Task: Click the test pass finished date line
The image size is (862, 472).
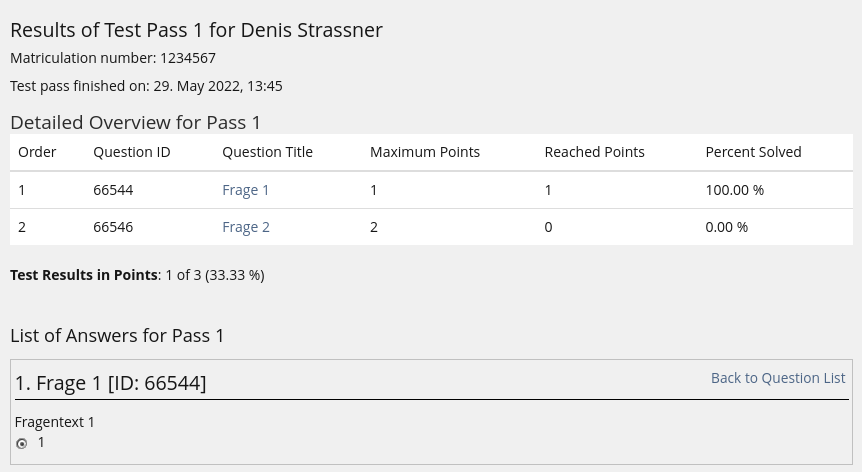Action: coord(146,86)
